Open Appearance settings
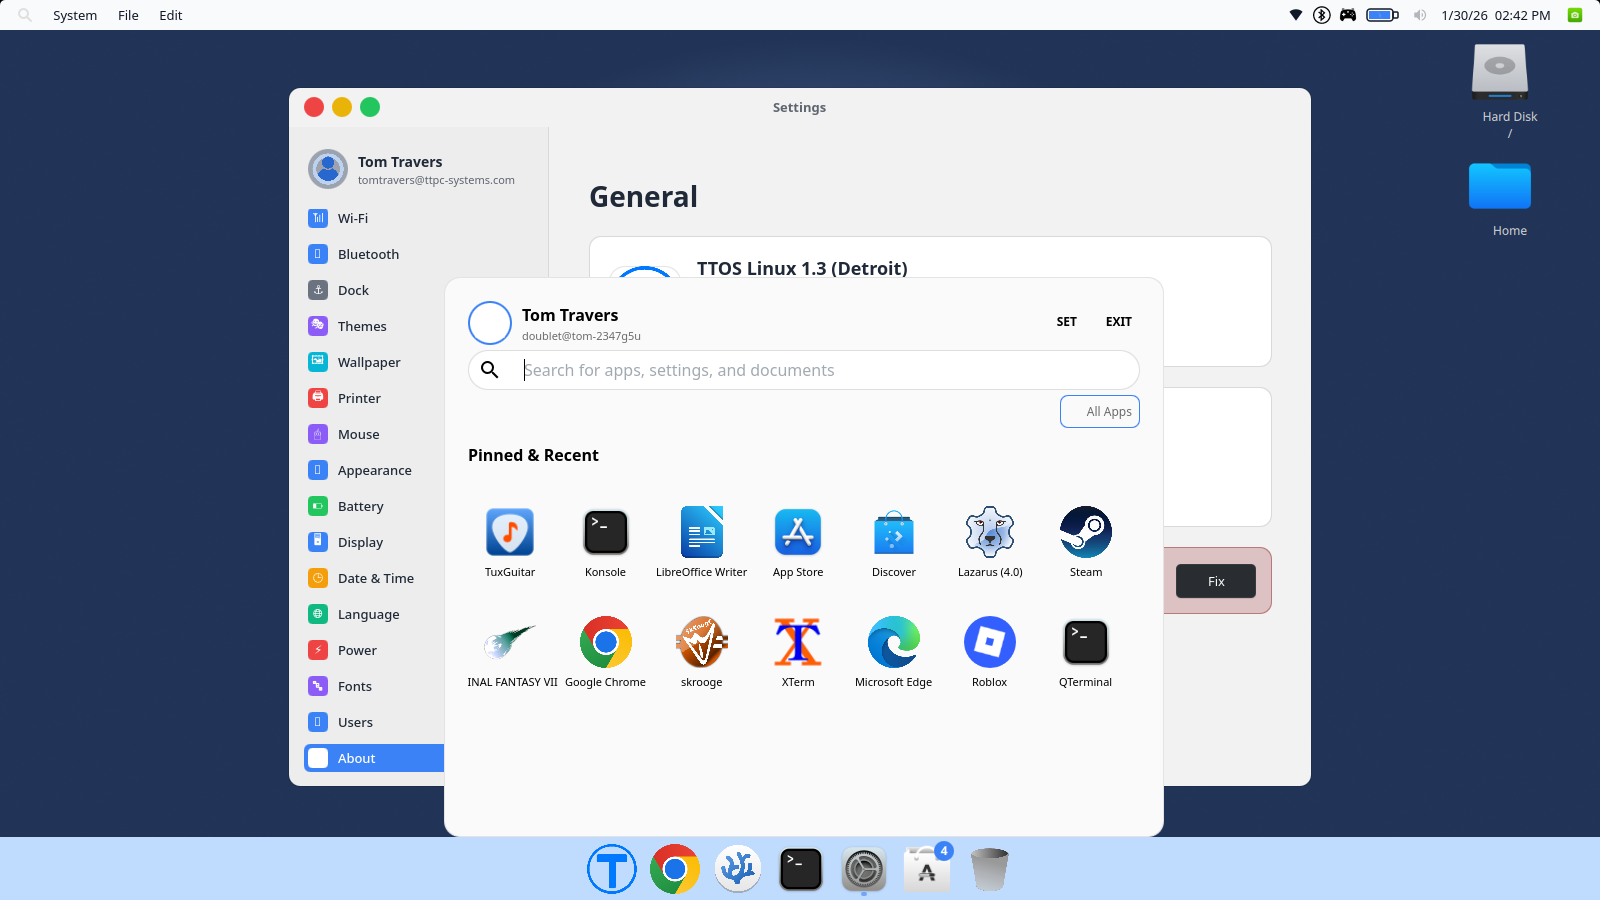The height and width of the screenshot is (900, 1600). click(x=374, y=470)
